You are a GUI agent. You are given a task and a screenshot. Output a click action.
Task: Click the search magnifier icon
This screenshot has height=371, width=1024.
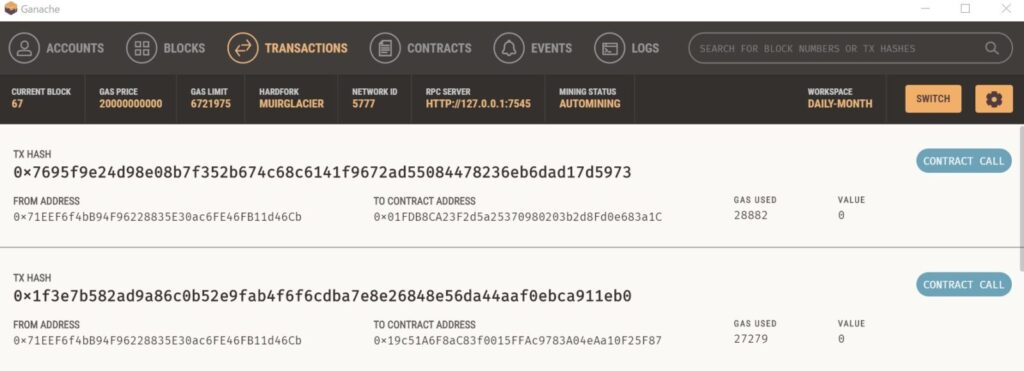pyautogui.click(x=992, y=48)
